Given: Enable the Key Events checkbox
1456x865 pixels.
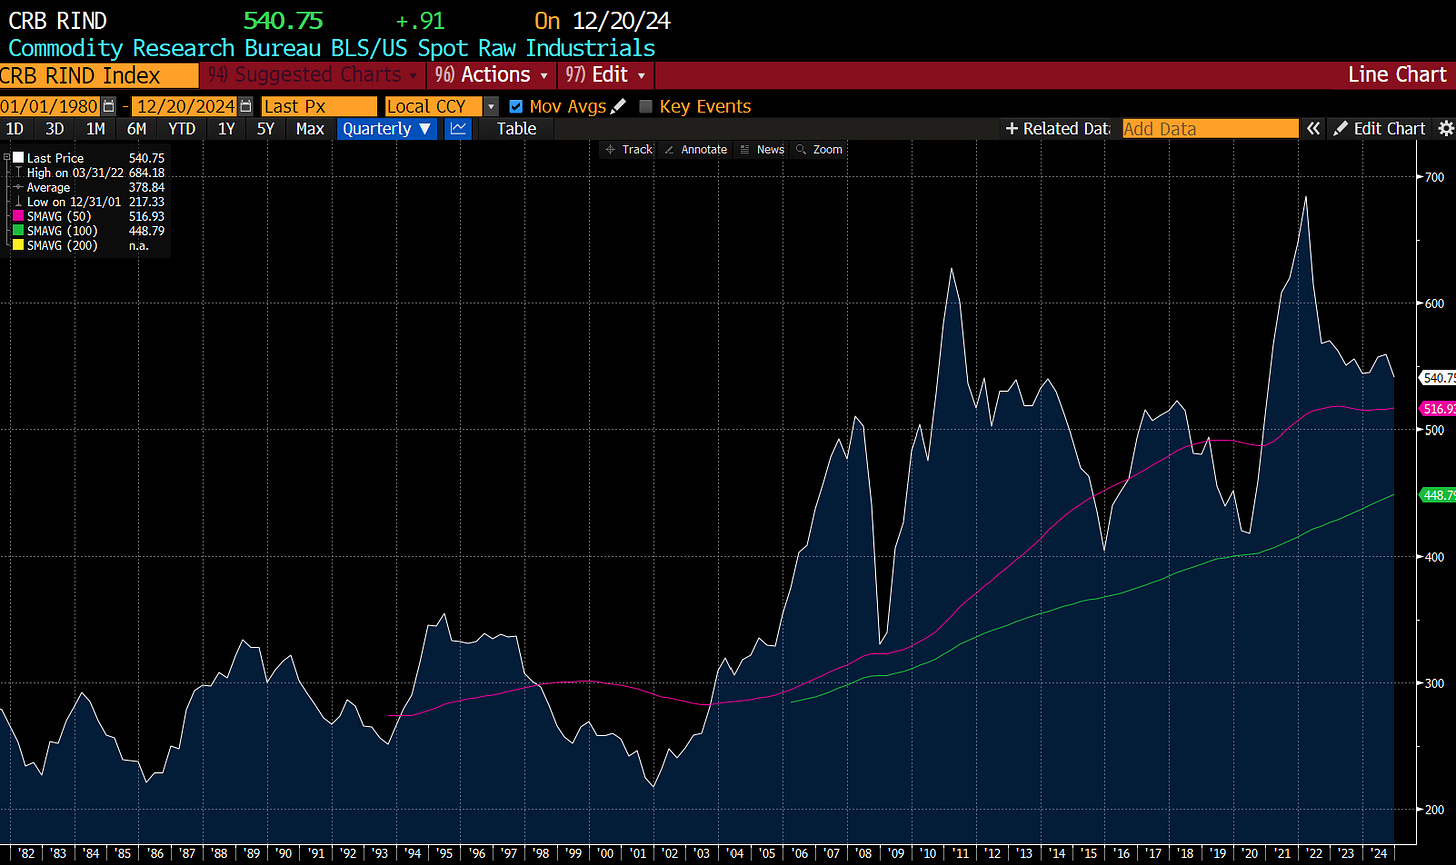Looking at the screenshot, I should point(645,106).
